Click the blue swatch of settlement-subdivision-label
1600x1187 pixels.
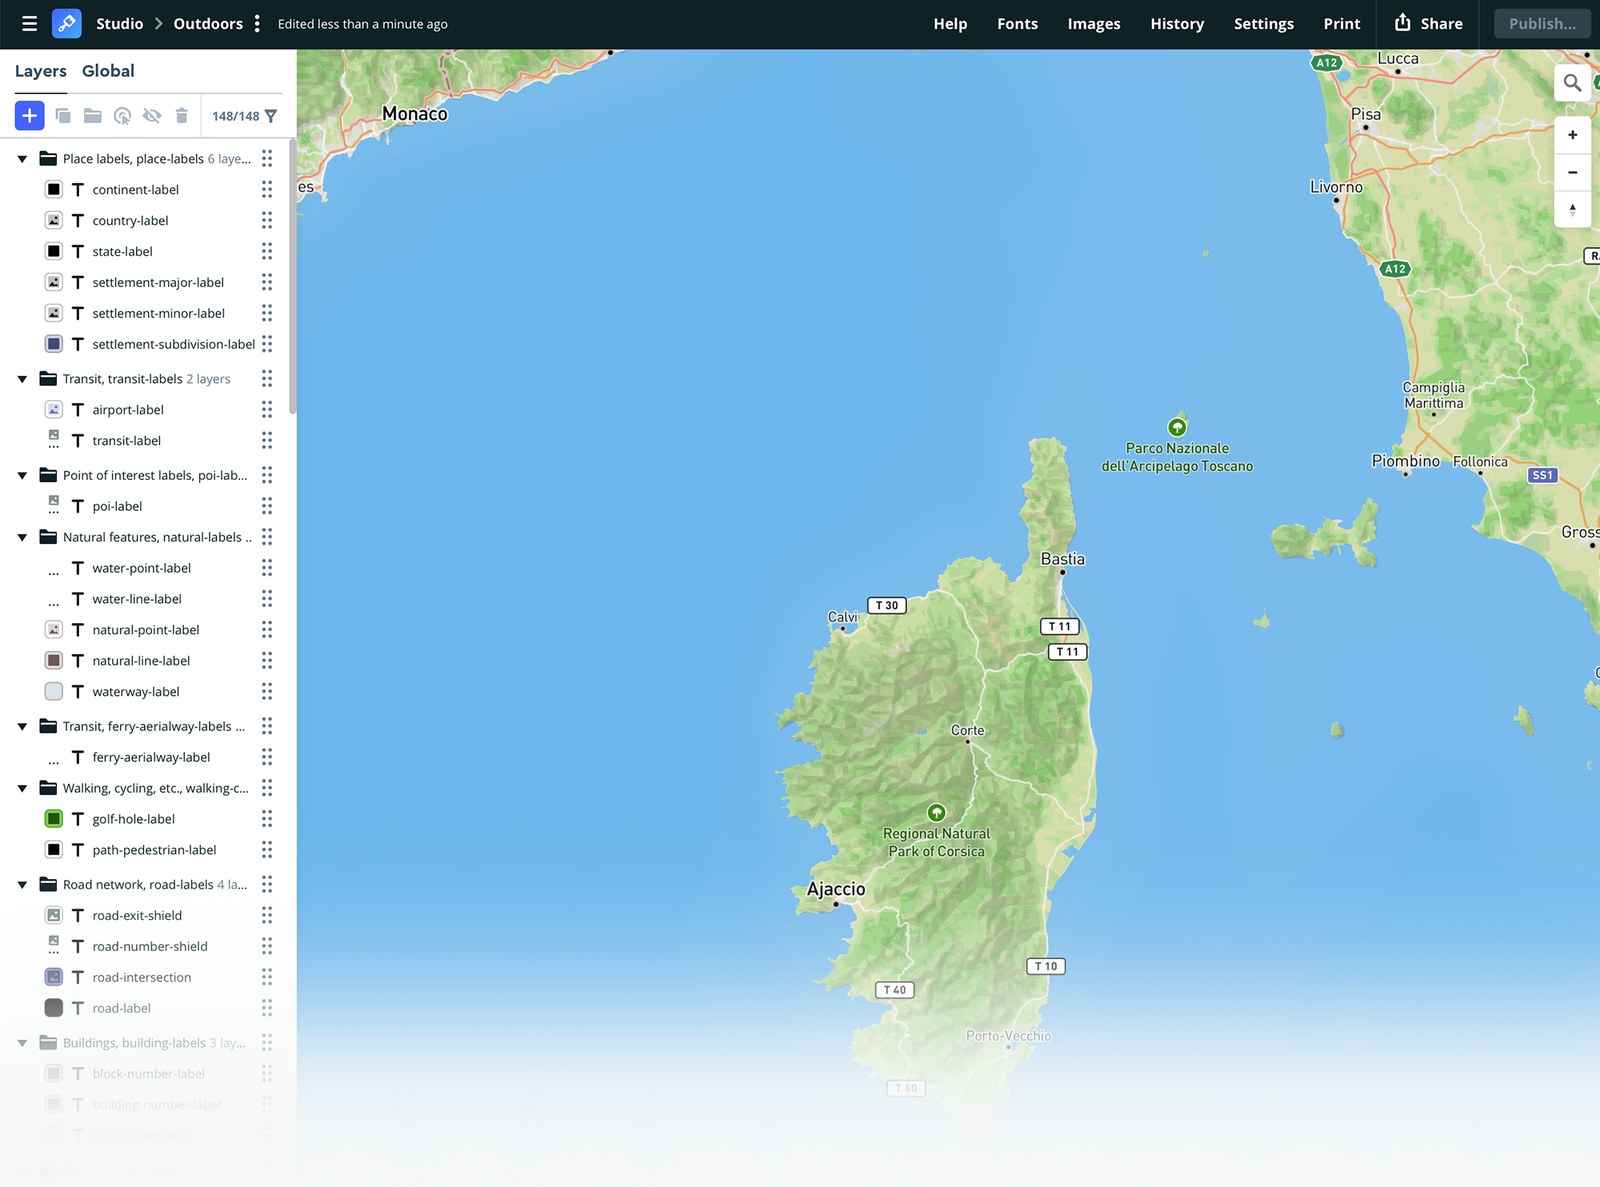coord(54,344)
